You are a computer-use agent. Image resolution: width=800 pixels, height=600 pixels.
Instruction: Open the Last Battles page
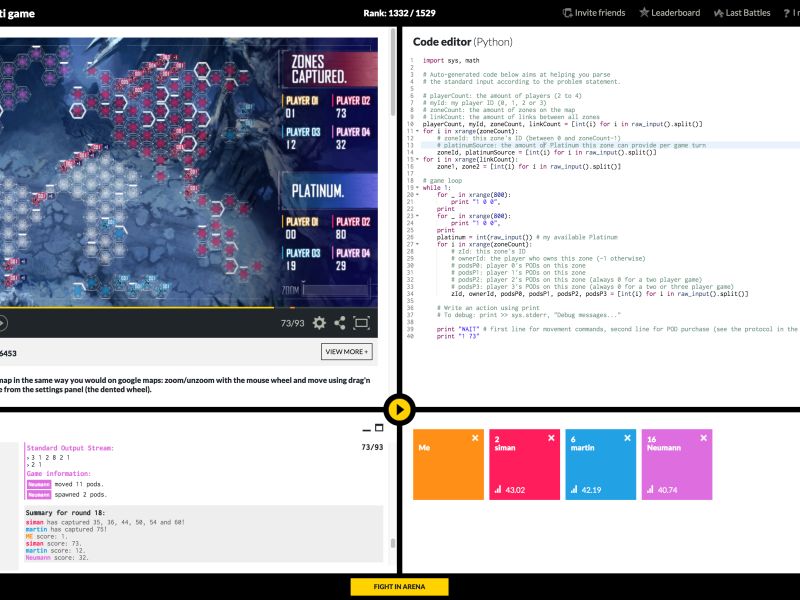tap(747, 13)
